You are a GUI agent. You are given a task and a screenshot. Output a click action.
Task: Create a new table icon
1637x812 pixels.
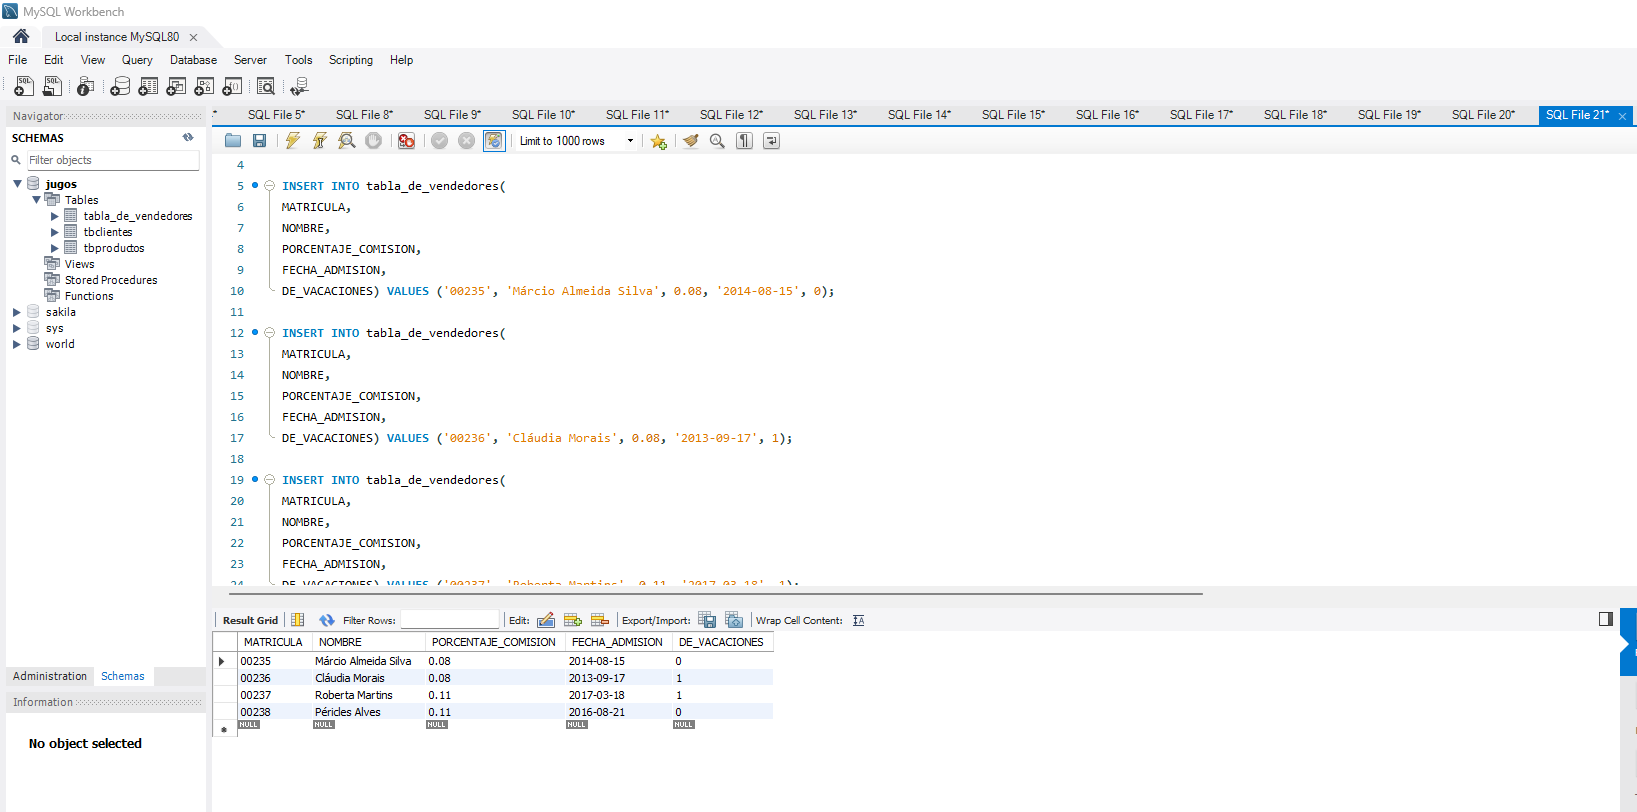click(x=148, y=87)
